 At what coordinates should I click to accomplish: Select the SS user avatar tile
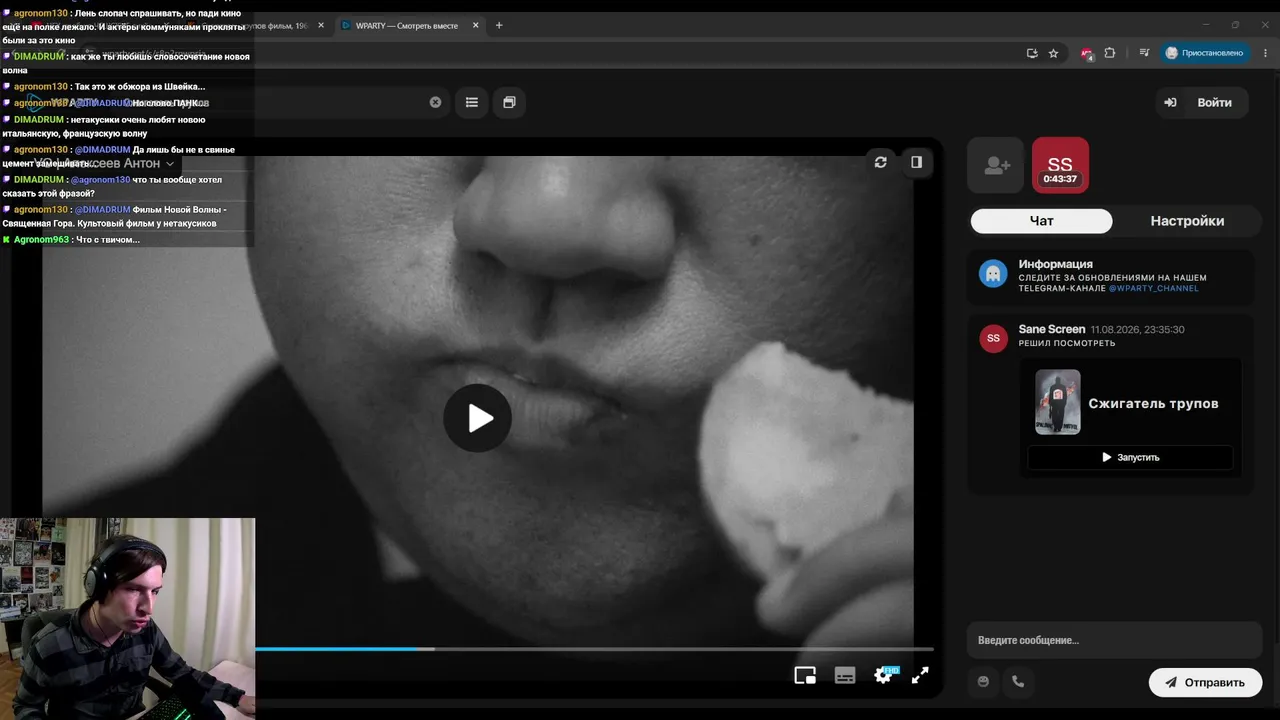click(1060, 165)
